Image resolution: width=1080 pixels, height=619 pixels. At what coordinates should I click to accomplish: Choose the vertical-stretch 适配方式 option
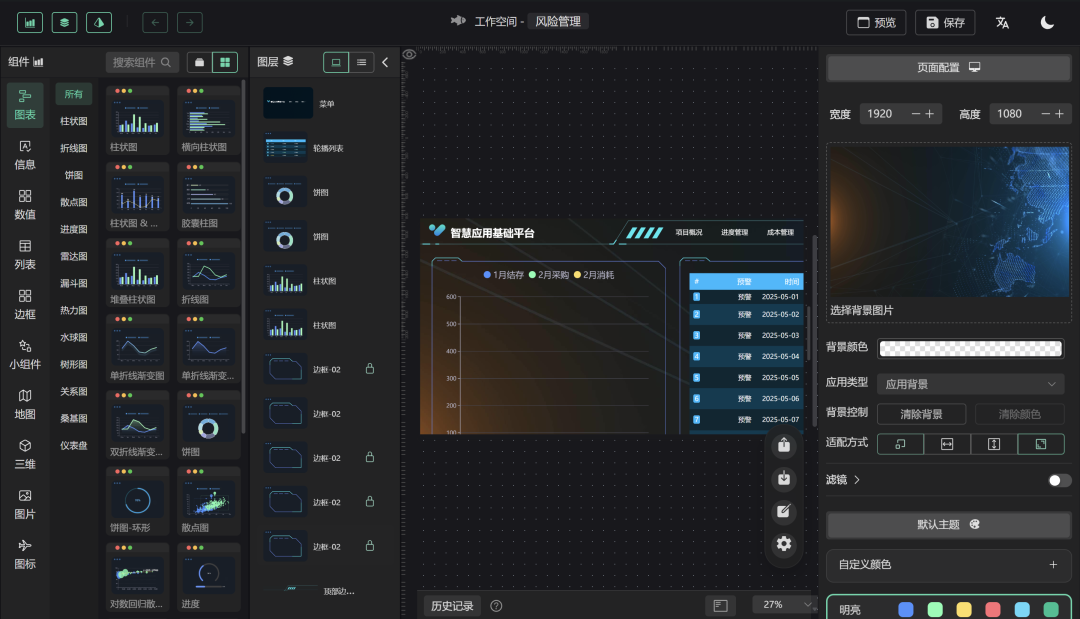(994, 444)
